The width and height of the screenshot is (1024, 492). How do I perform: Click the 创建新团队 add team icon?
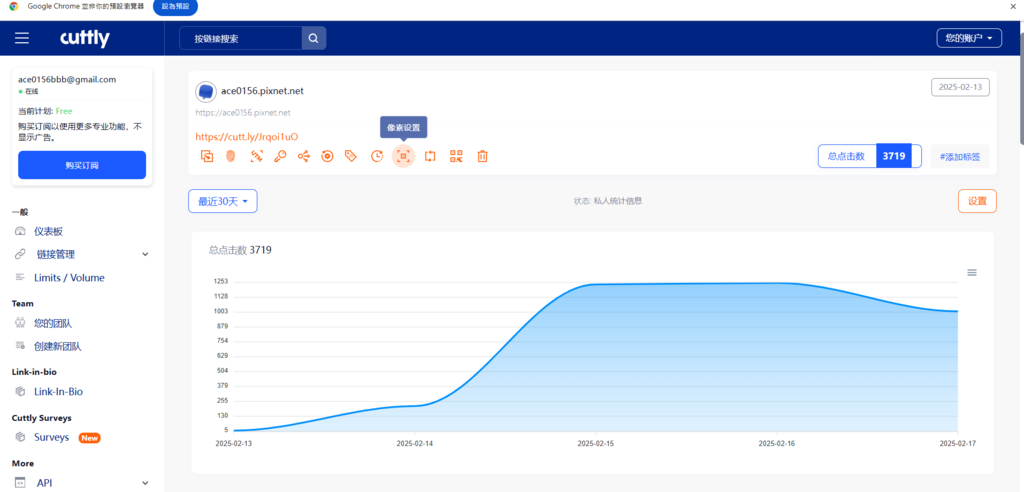pos(20,346)
